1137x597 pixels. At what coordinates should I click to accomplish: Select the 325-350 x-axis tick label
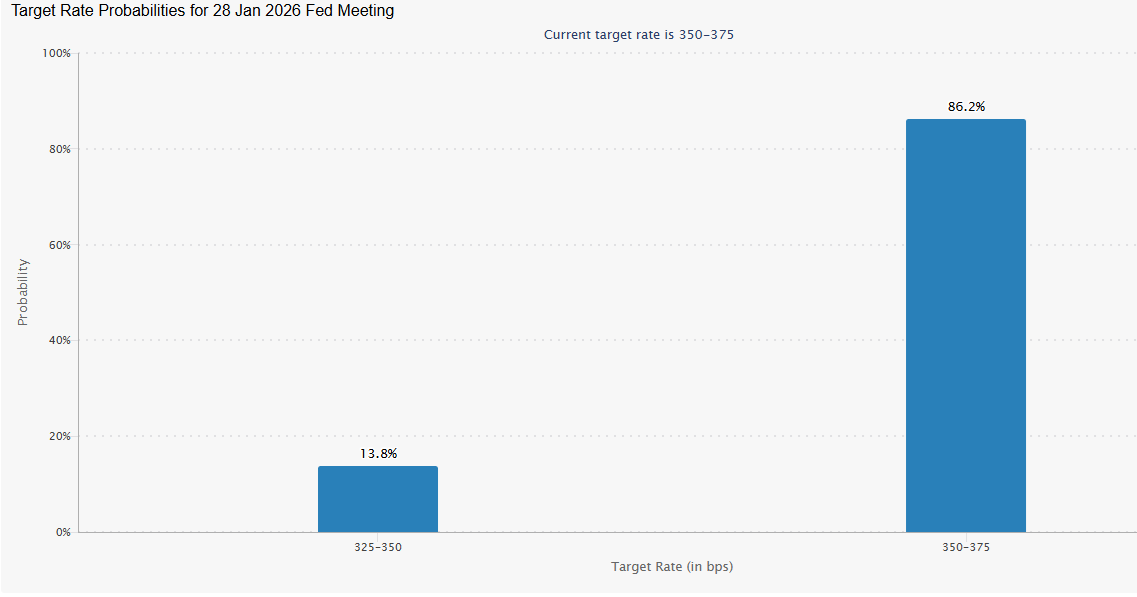pos(378,548)
